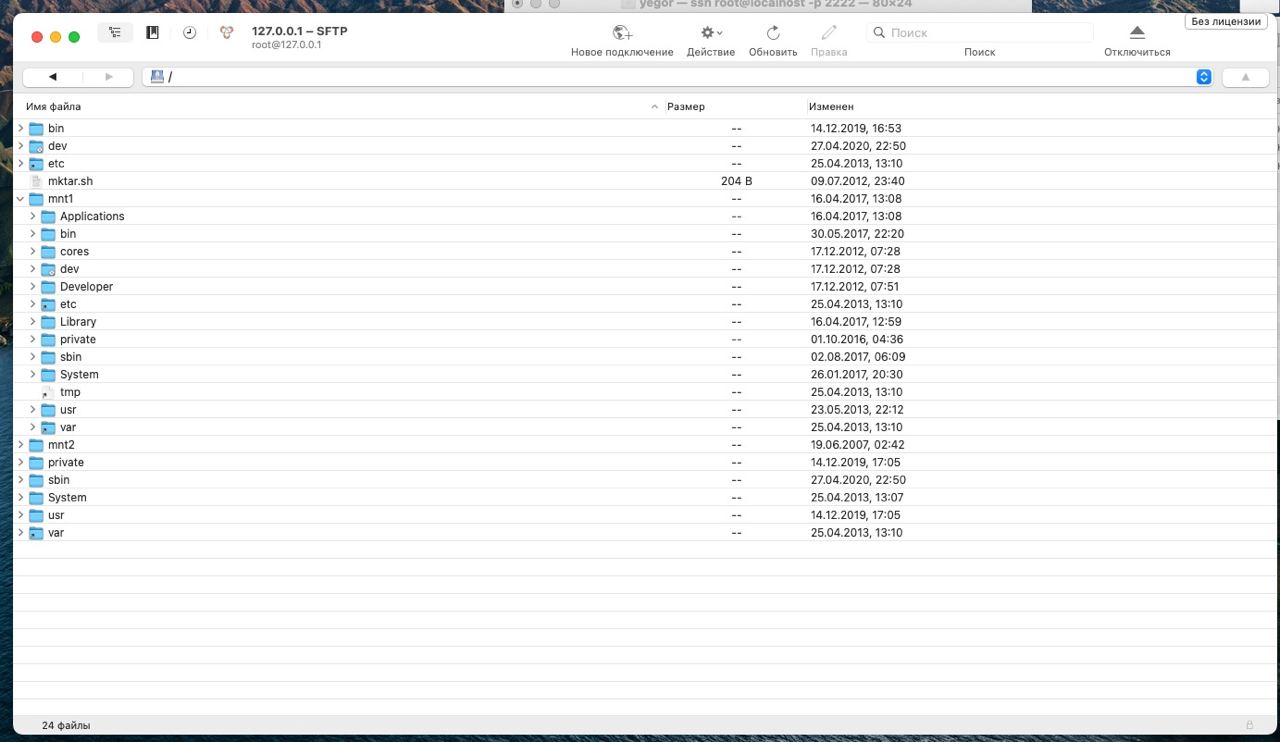Click the background Terminal window title bar

click(768, 5)
